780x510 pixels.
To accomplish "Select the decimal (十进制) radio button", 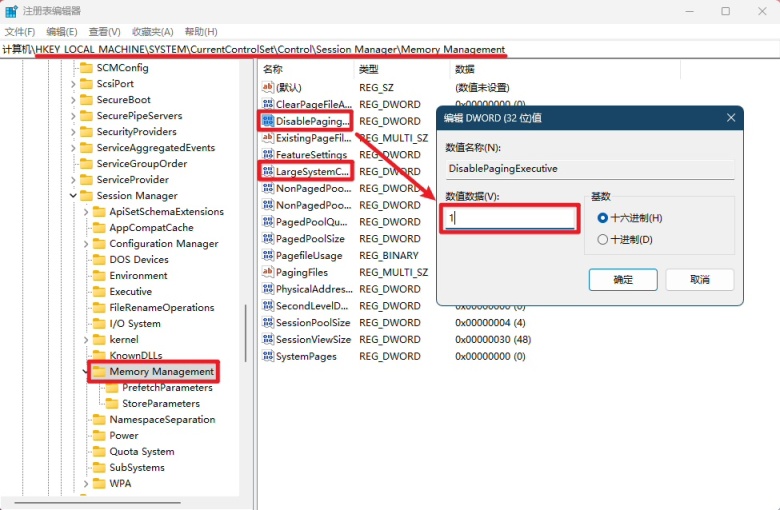I will 602,239.
